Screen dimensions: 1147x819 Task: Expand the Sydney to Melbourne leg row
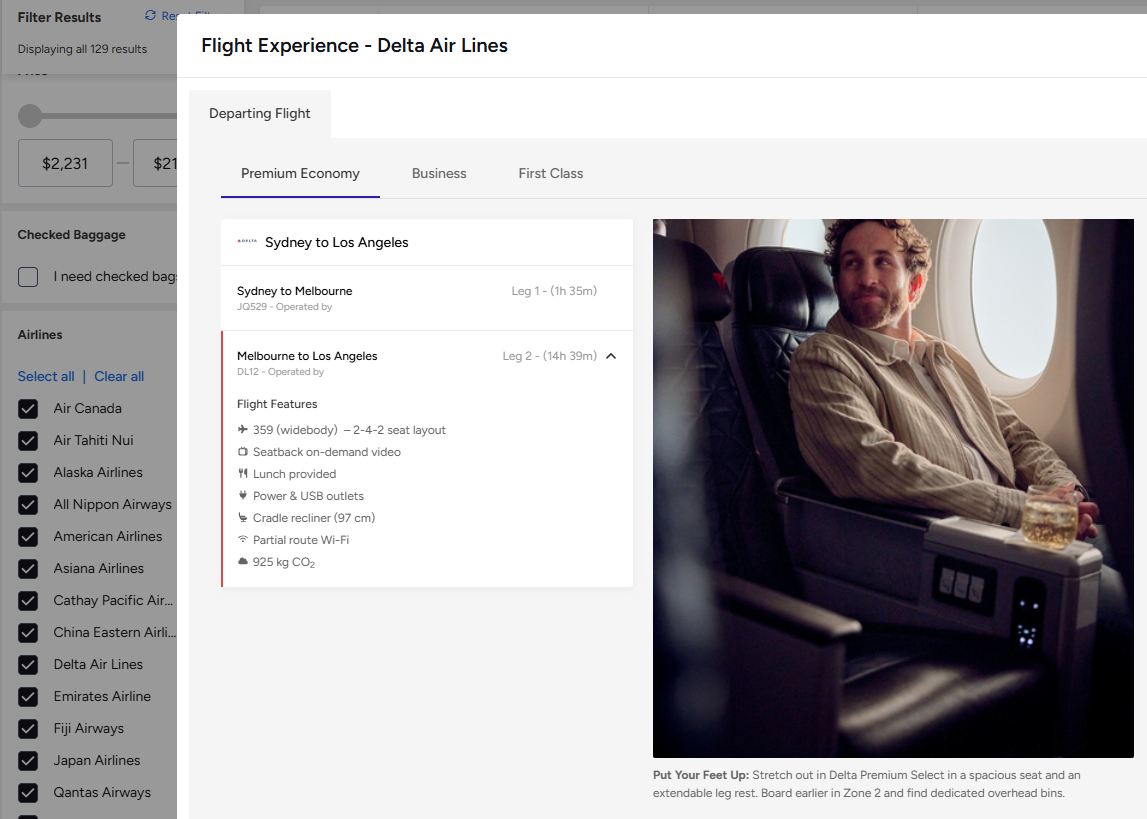(x=426, y=298)
